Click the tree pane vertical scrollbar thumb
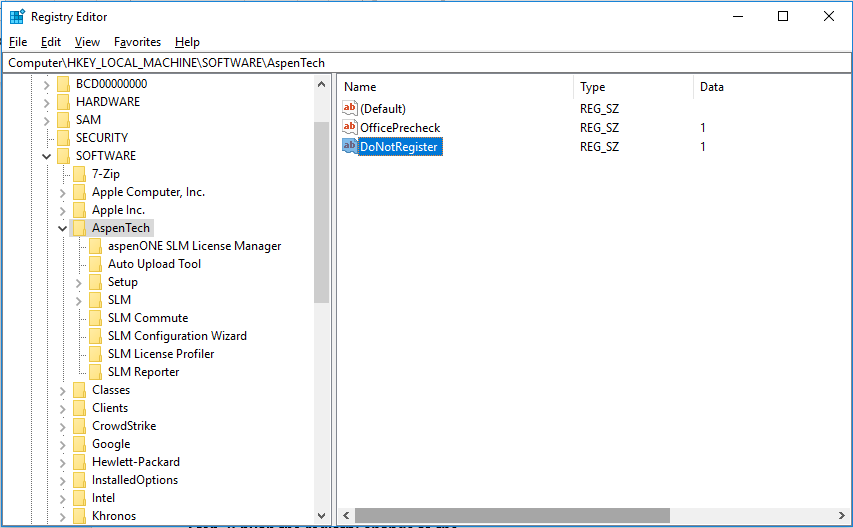 coord(321,210)
